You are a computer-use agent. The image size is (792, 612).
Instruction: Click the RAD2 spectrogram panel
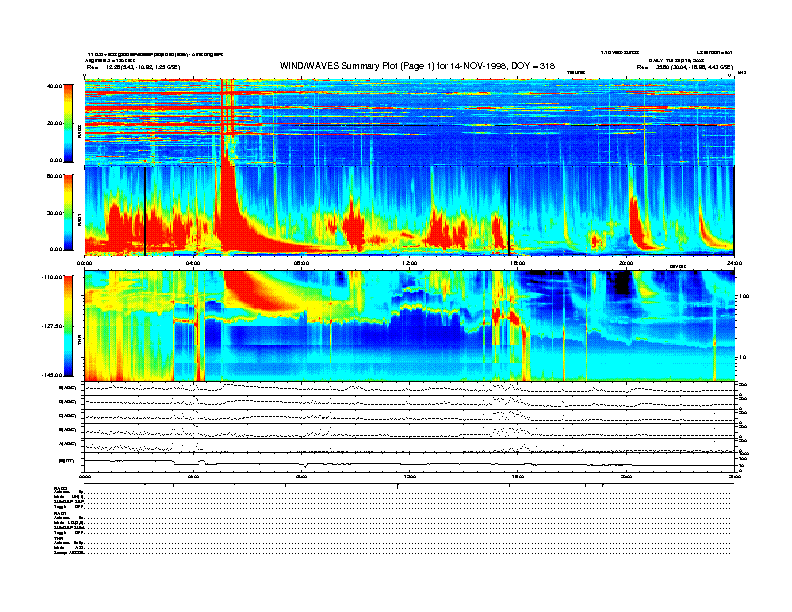click(409, 122)
